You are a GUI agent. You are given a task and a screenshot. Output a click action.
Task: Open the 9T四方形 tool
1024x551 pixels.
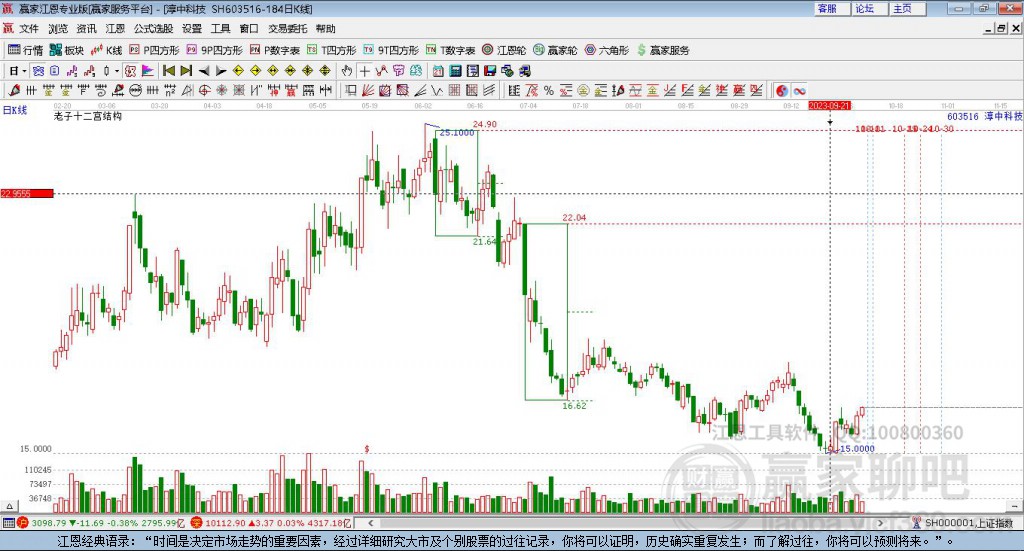(x=391, y=50)
